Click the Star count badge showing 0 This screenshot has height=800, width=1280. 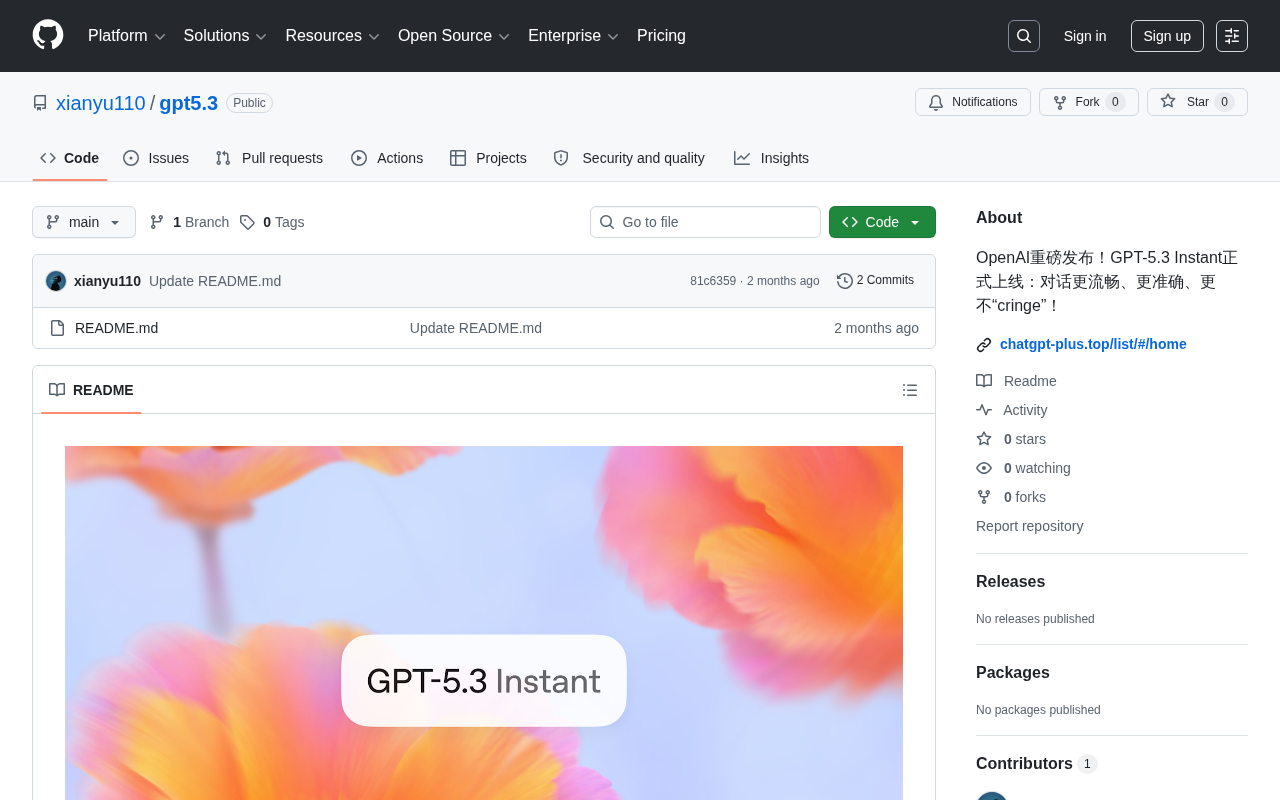point(1225,102)
